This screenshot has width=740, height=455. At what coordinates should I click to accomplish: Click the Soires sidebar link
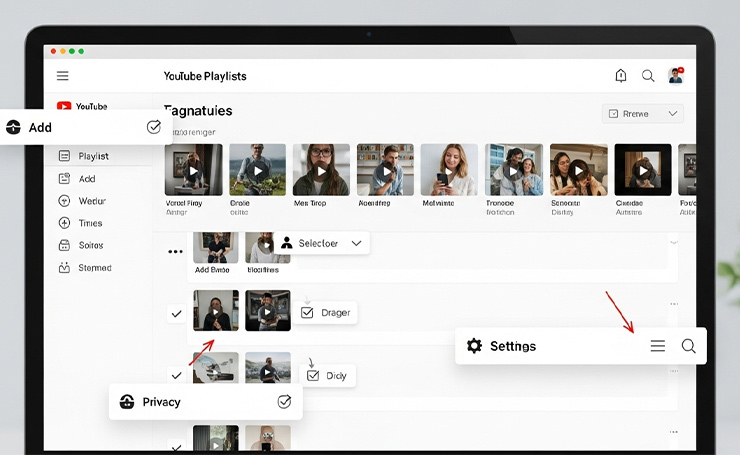click(90, 245)
